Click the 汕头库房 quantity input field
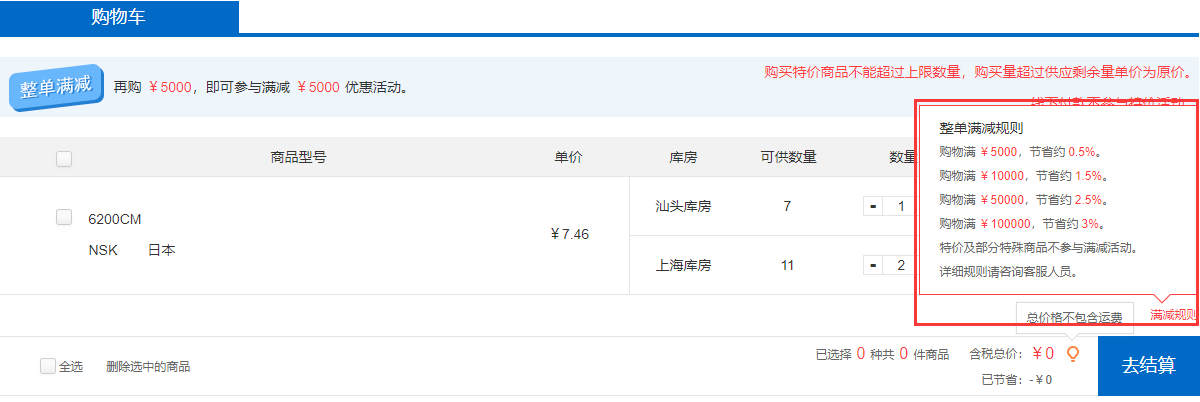 (899, 207)
